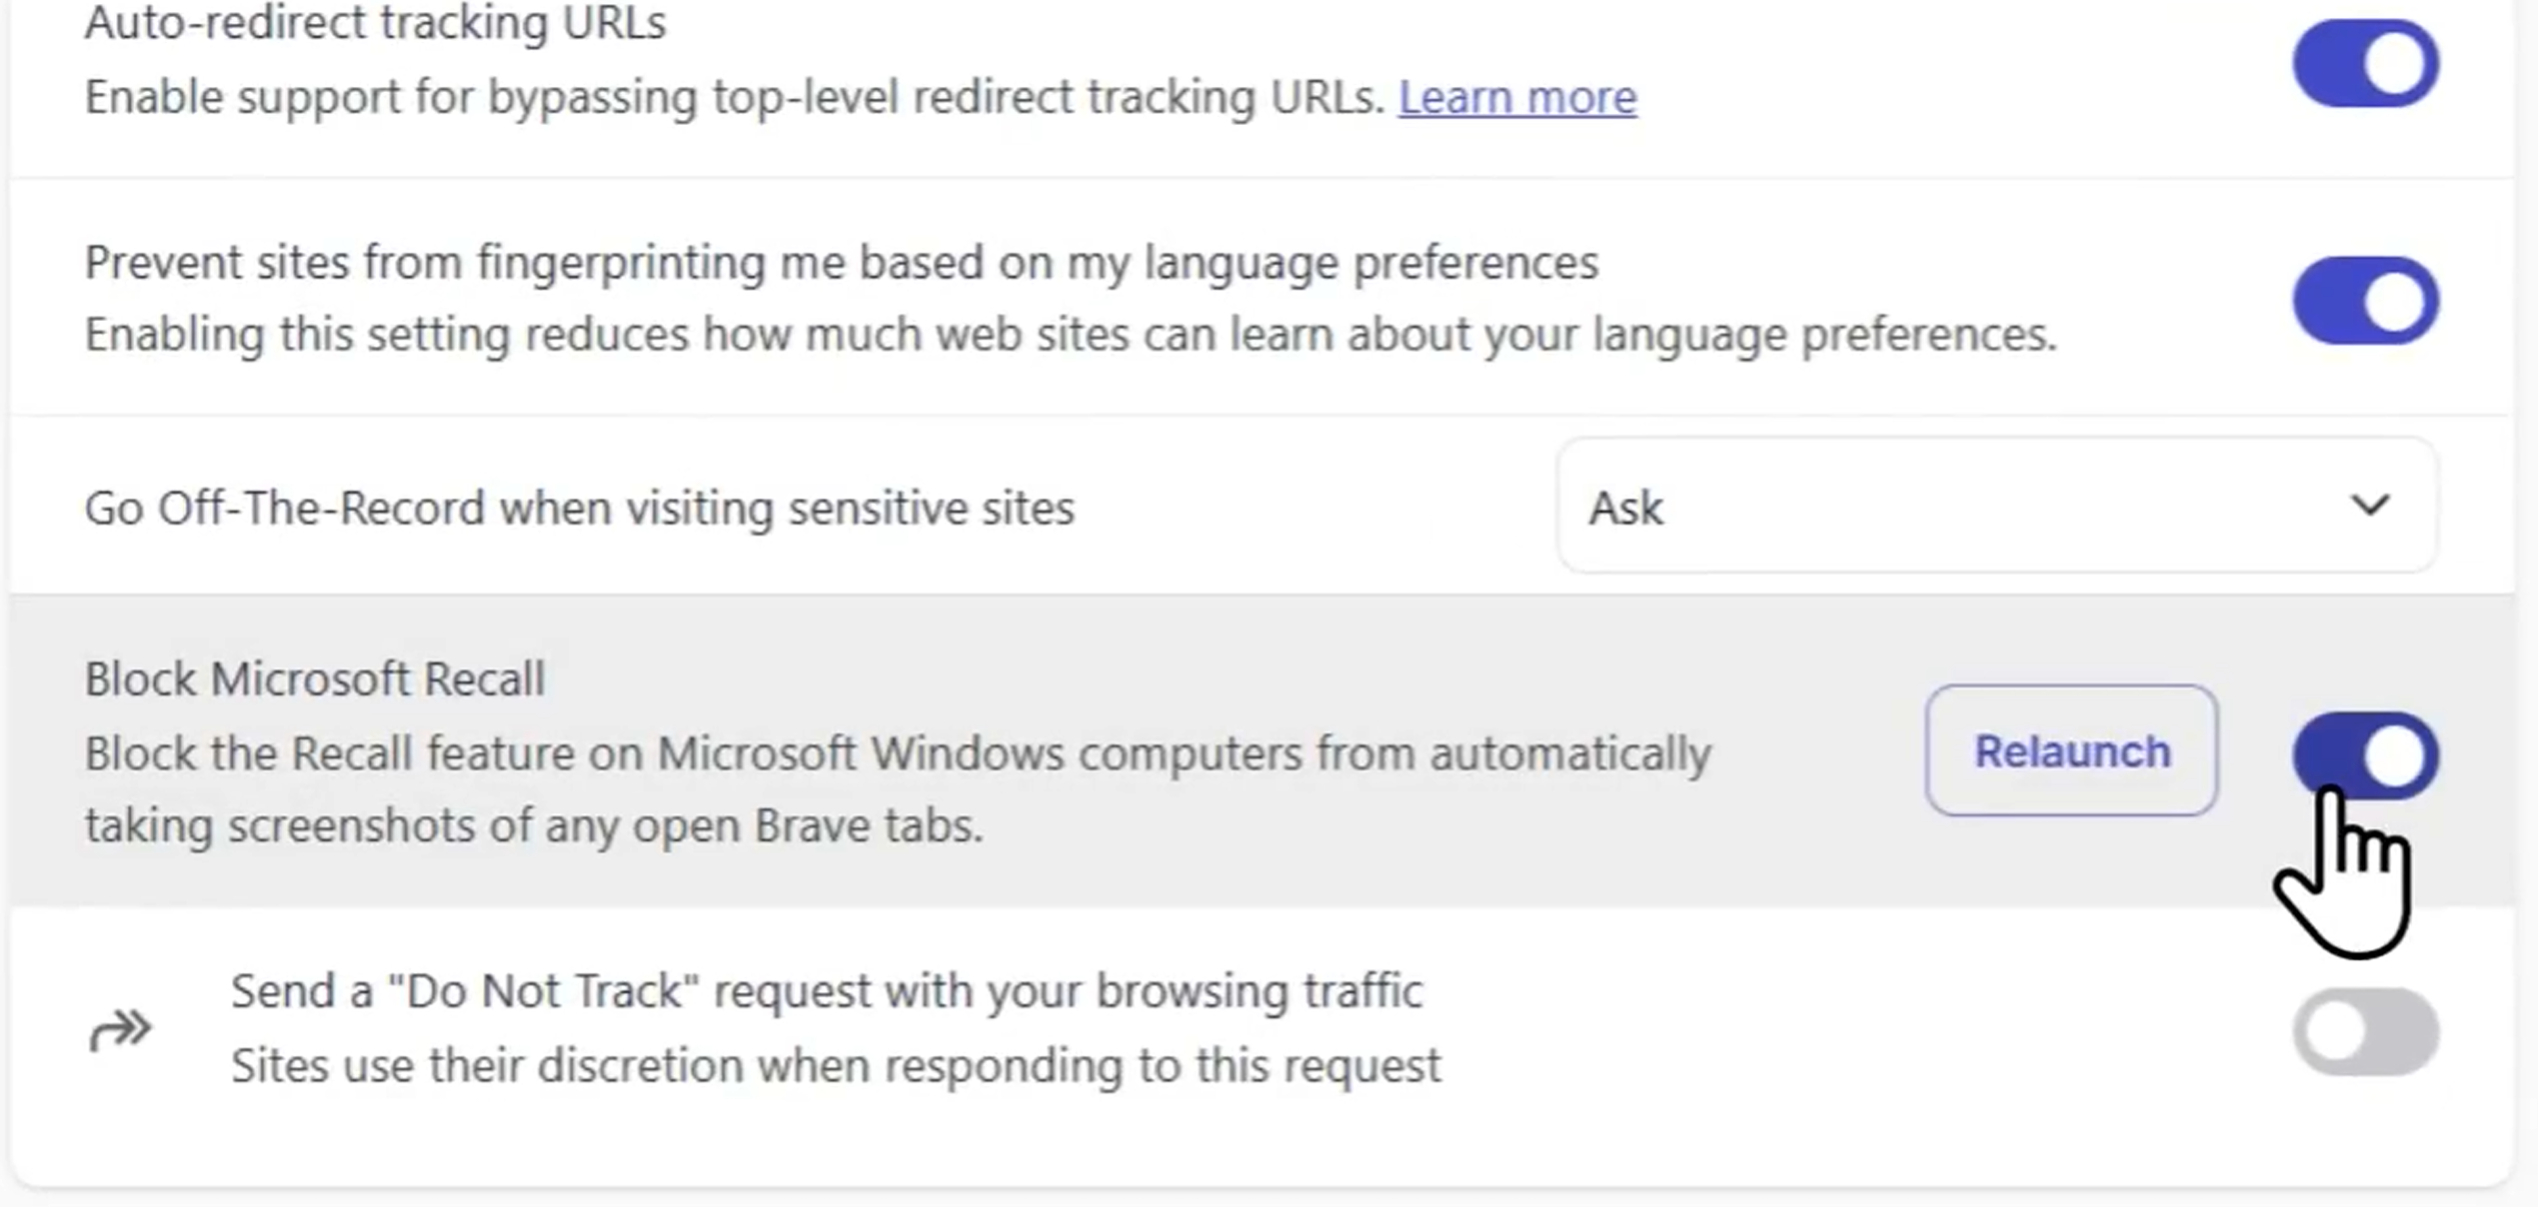This screenshot has height=1207, width=2538.
Task: Toggle off Auto-redirect tracking URLs
Action: [2366, 64]
